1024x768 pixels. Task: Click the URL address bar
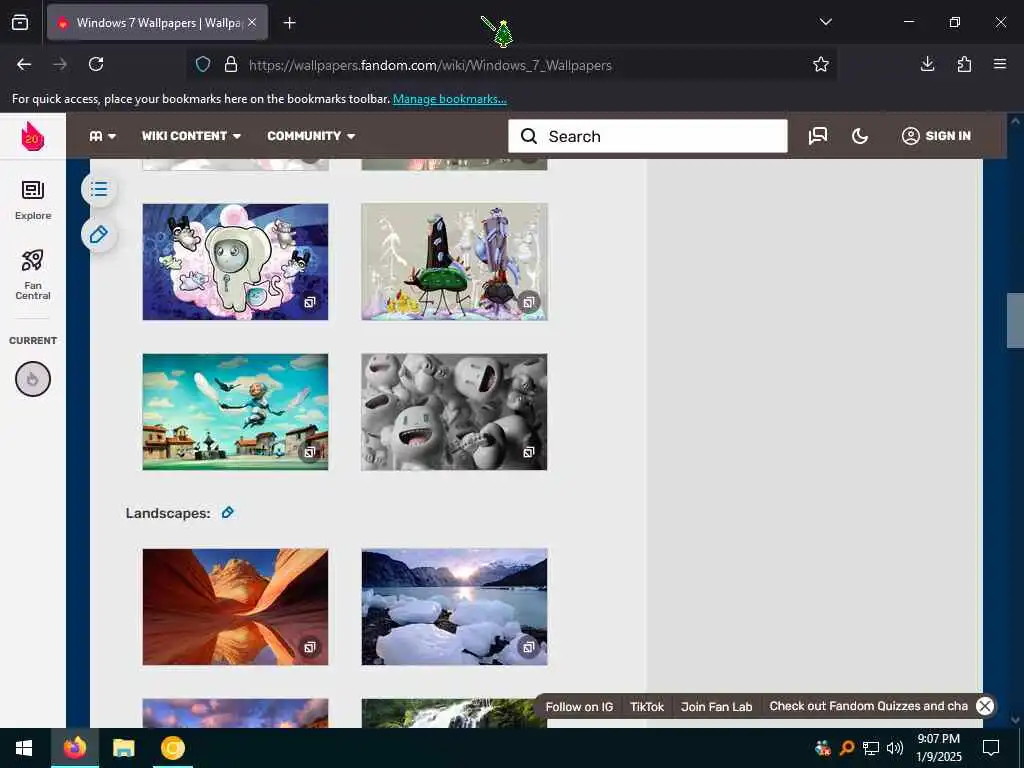click(509, 65)
